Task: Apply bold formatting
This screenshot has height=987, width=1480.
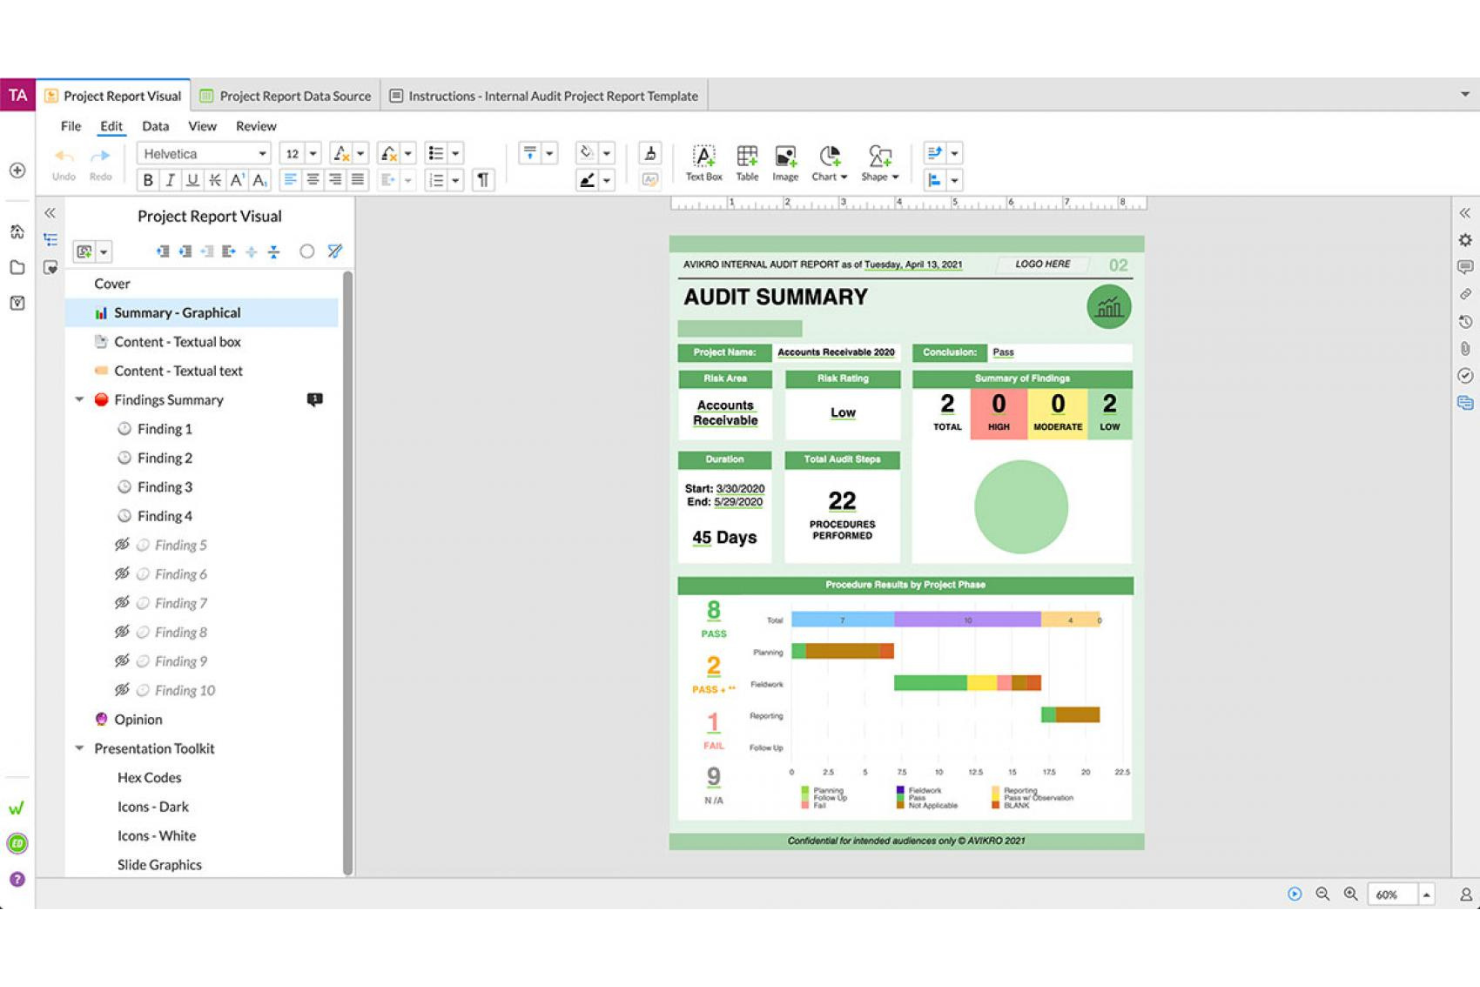Action: tap(148, 181)
